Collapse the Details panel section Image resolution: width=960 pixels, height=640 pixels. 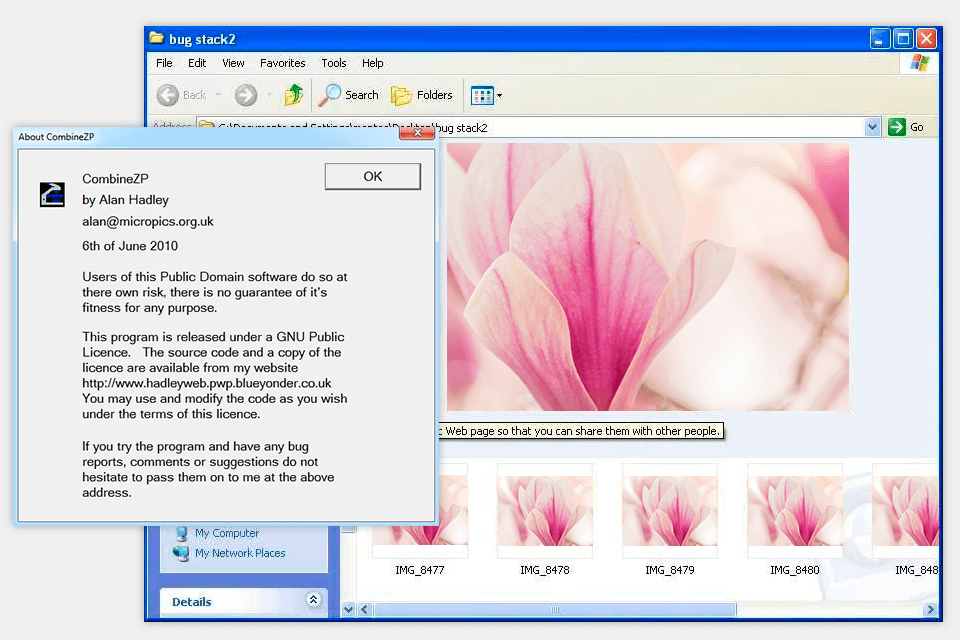point(313,600)
